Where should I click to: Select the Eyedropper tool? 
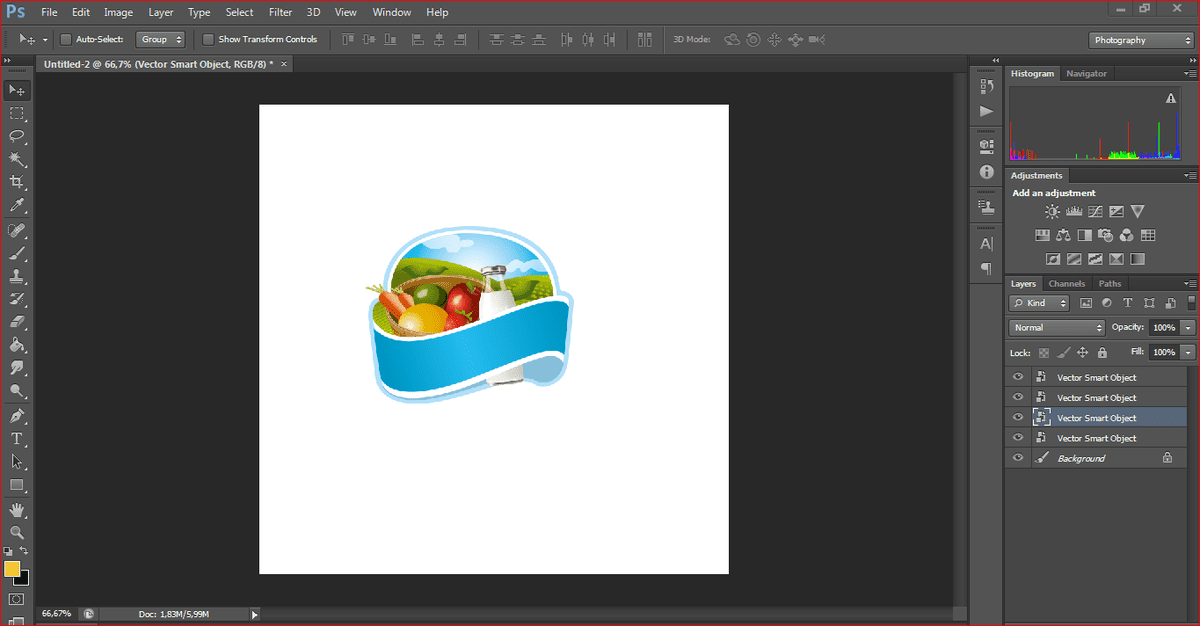[x=17, y=206]
